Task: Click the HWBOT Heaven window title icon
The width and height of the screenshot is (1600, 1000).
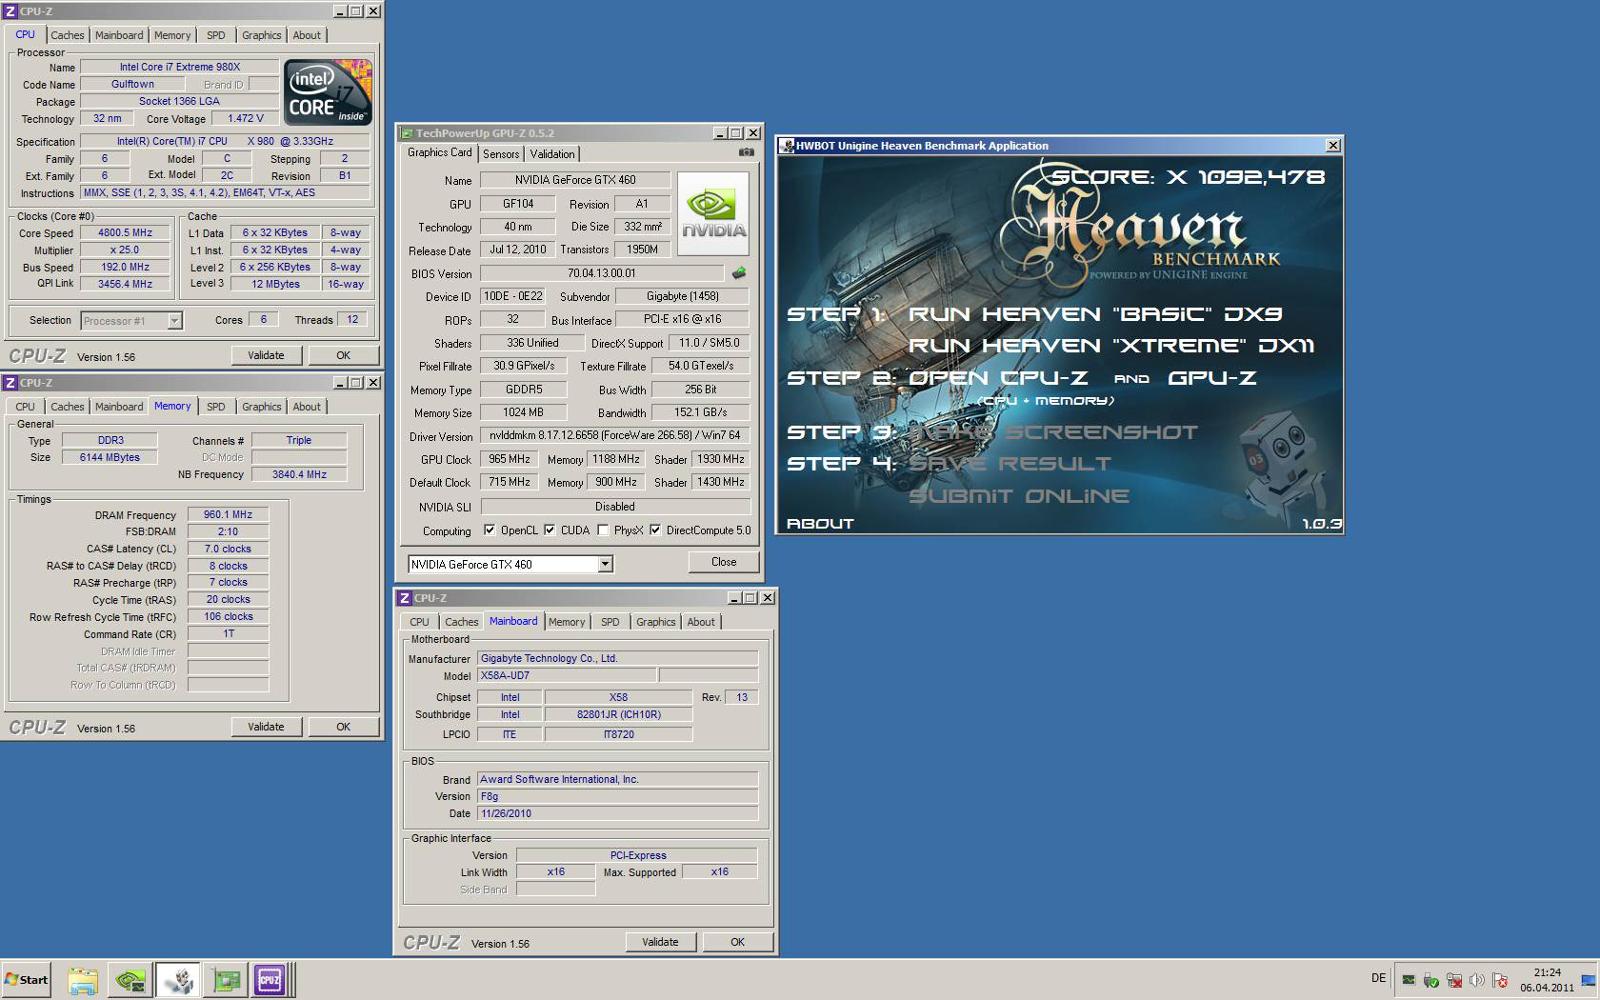Action: pyautogui.click(x=787, y=146)
